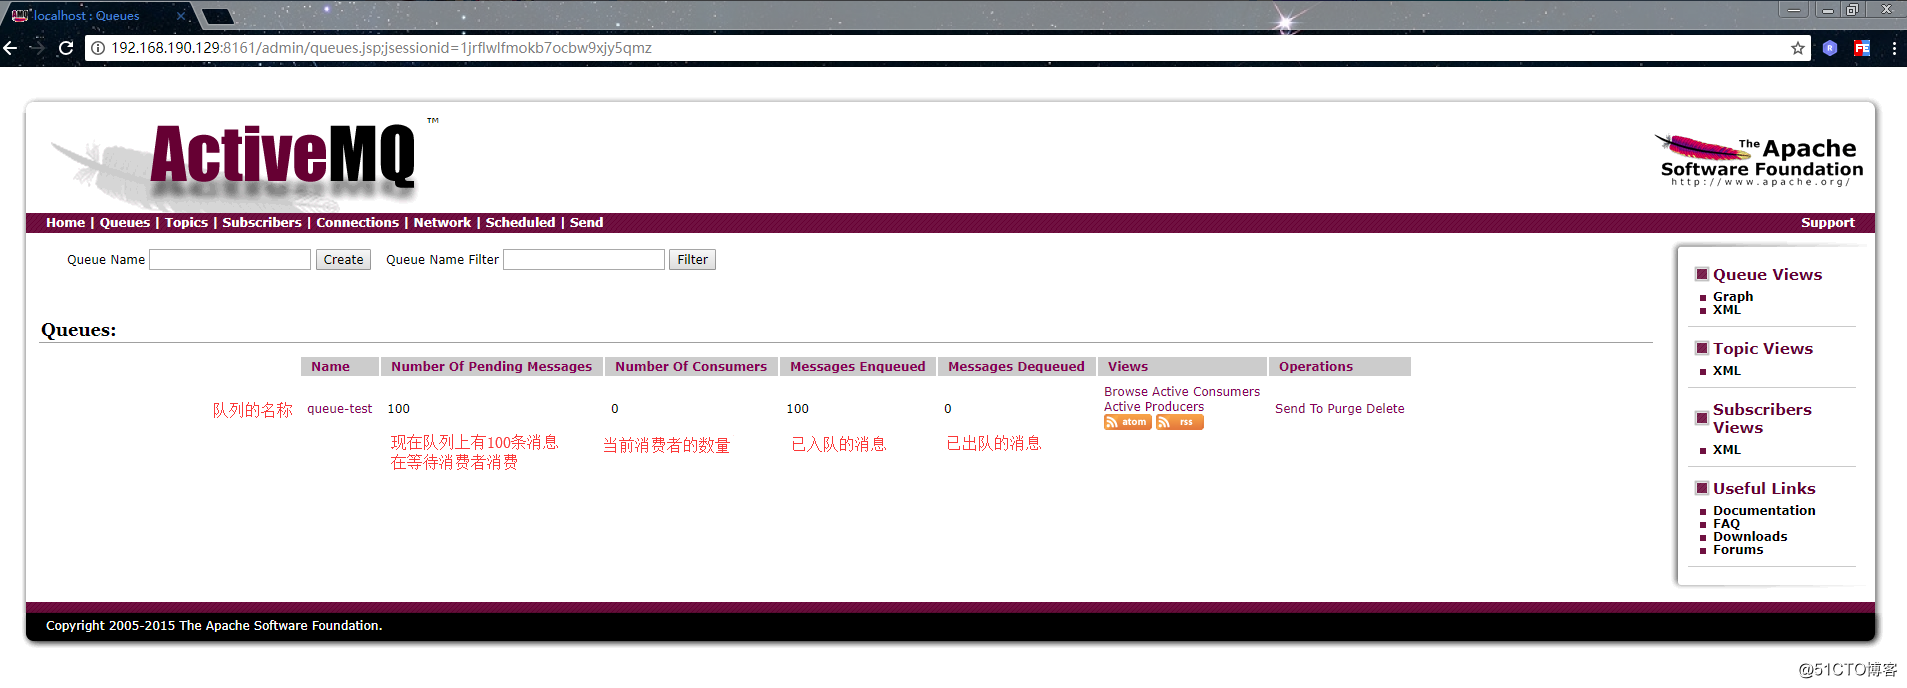Click Browse link for queue-test
This screenshot has height=688, width=1907.
coord(1126,392)
